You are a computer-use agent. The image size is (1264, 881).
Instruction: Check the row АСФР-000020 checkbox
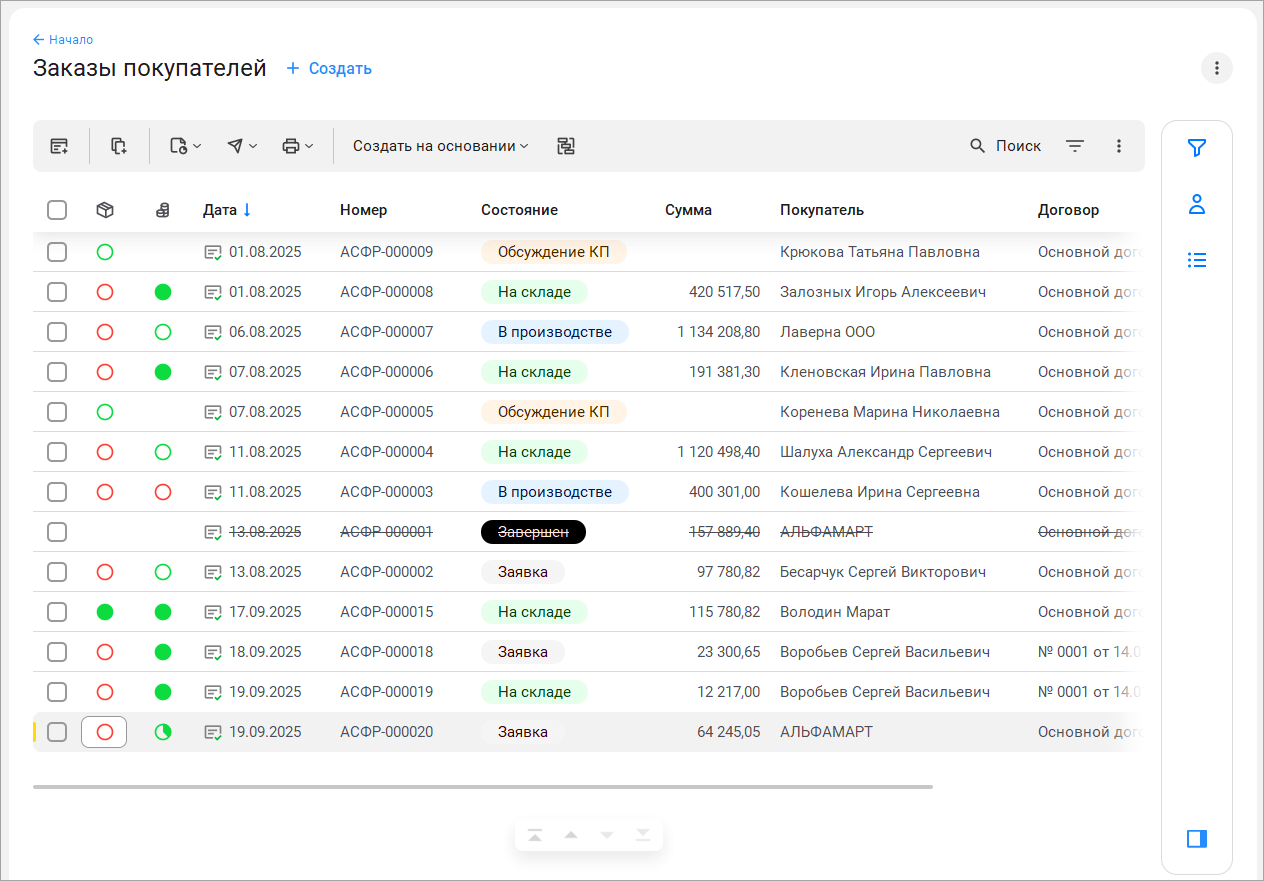point(57,732)
